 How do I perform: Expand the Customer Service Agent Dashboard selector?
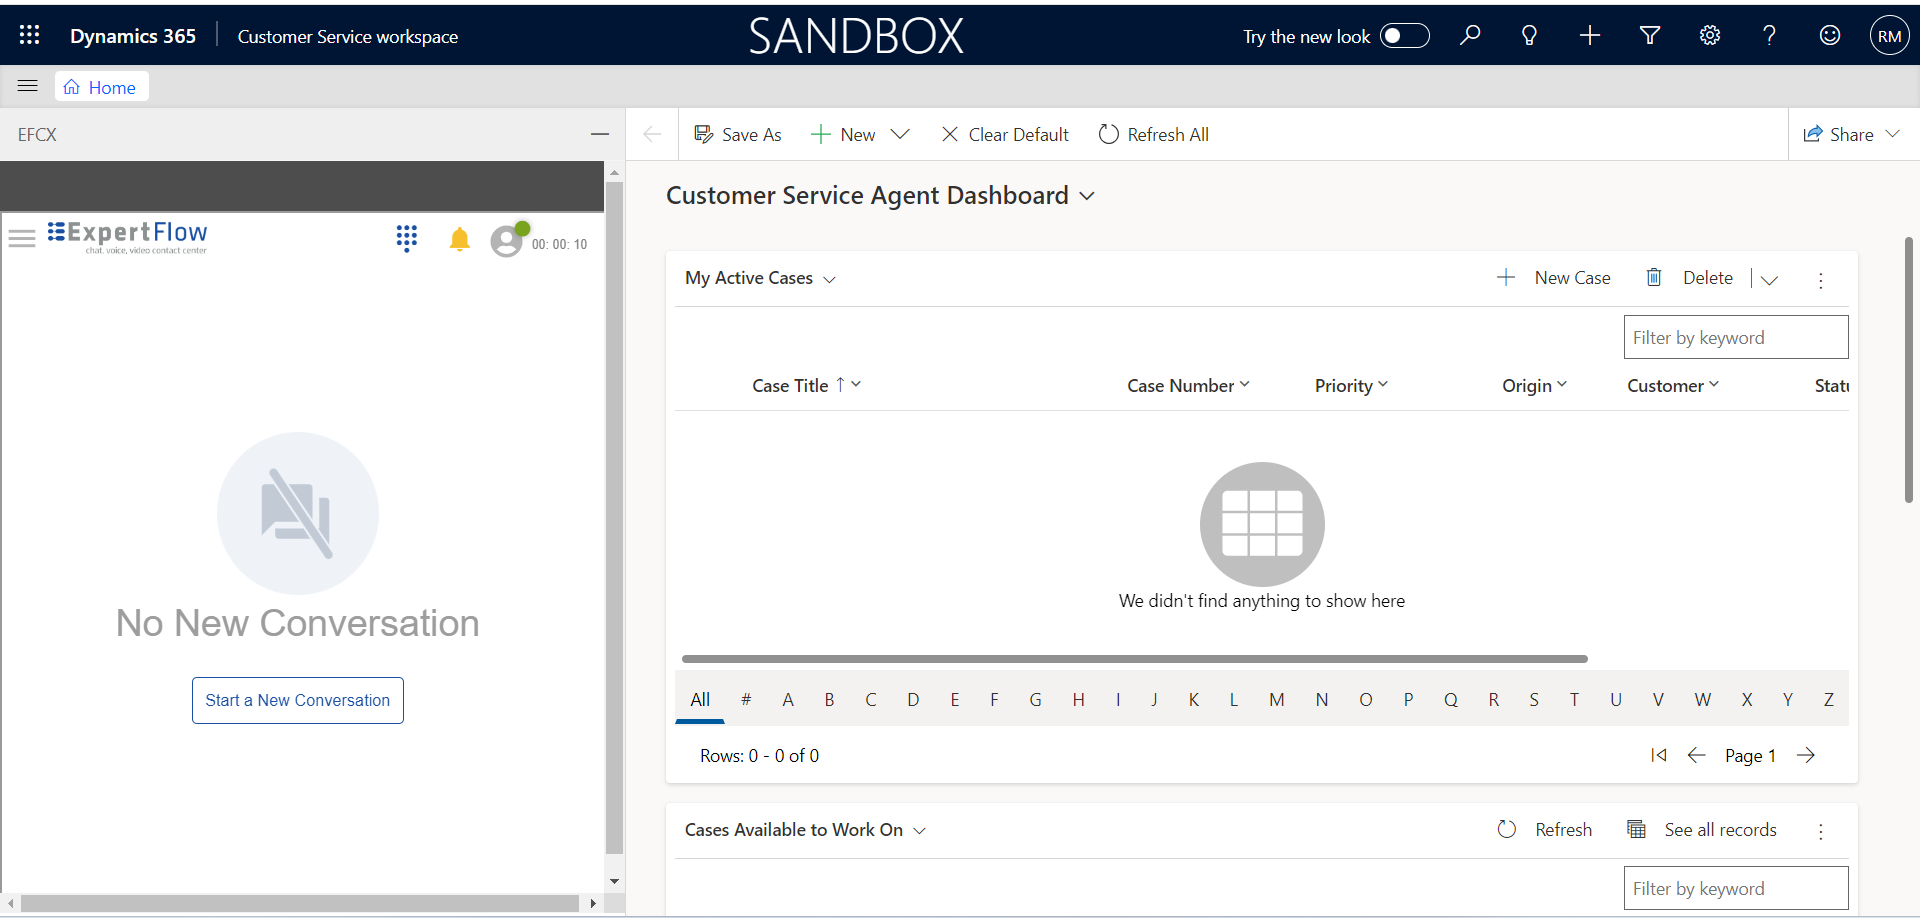tap(1087, 196)
